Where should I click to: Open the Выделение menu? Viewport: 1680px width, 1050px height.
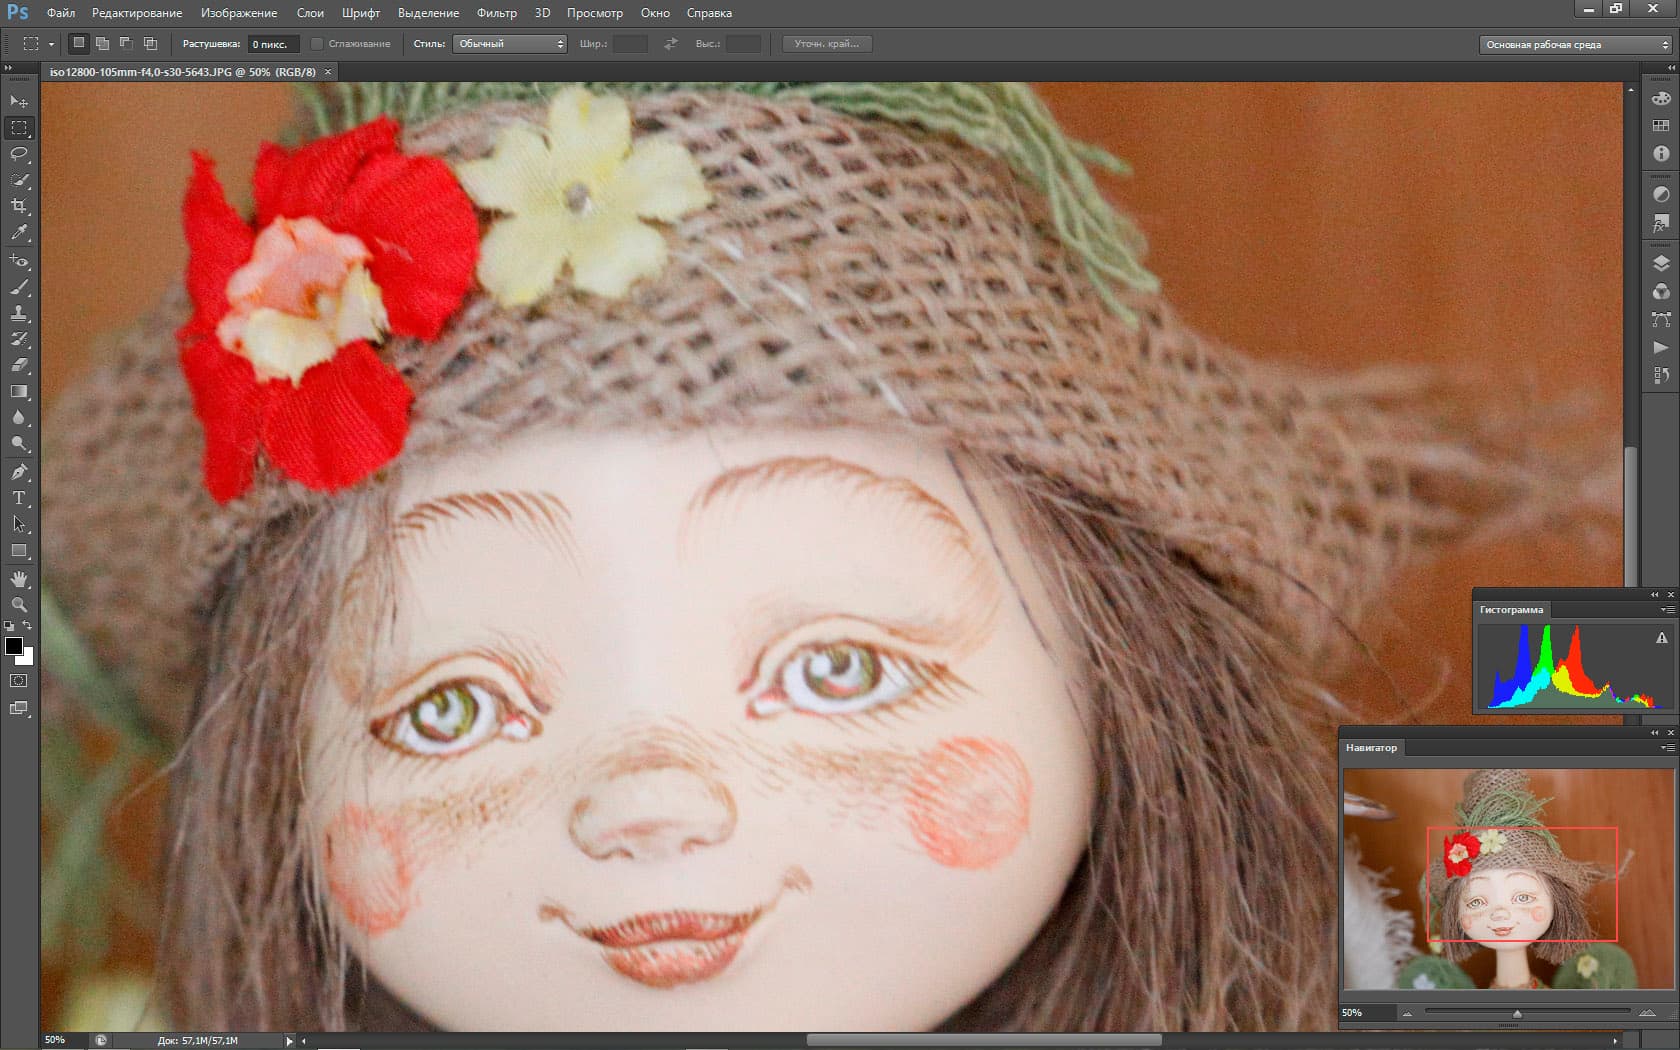coord(429,13)
